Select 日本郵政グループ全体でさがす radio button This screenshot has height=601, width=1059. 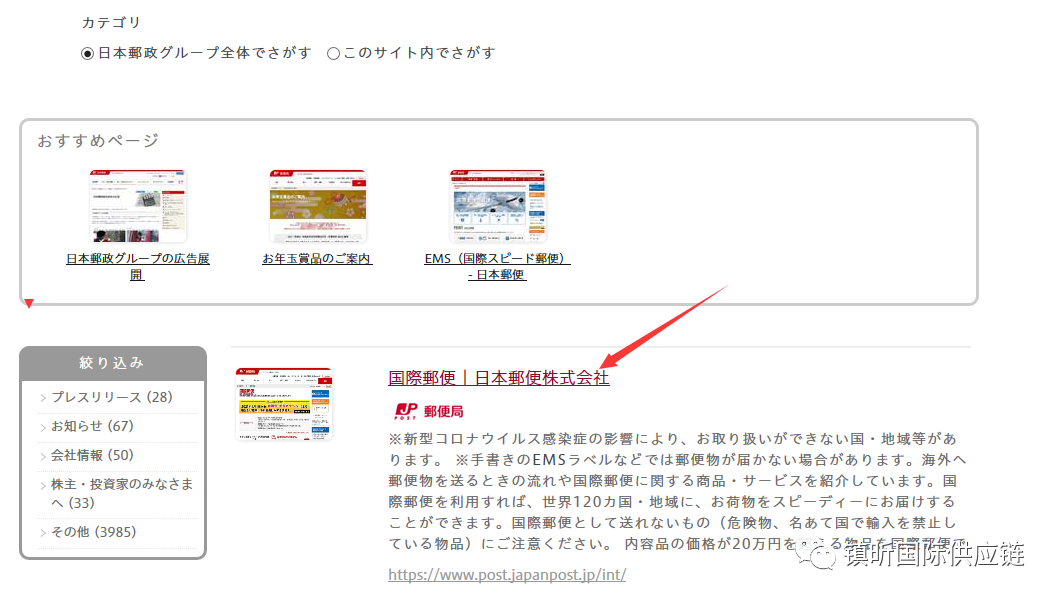87,53
